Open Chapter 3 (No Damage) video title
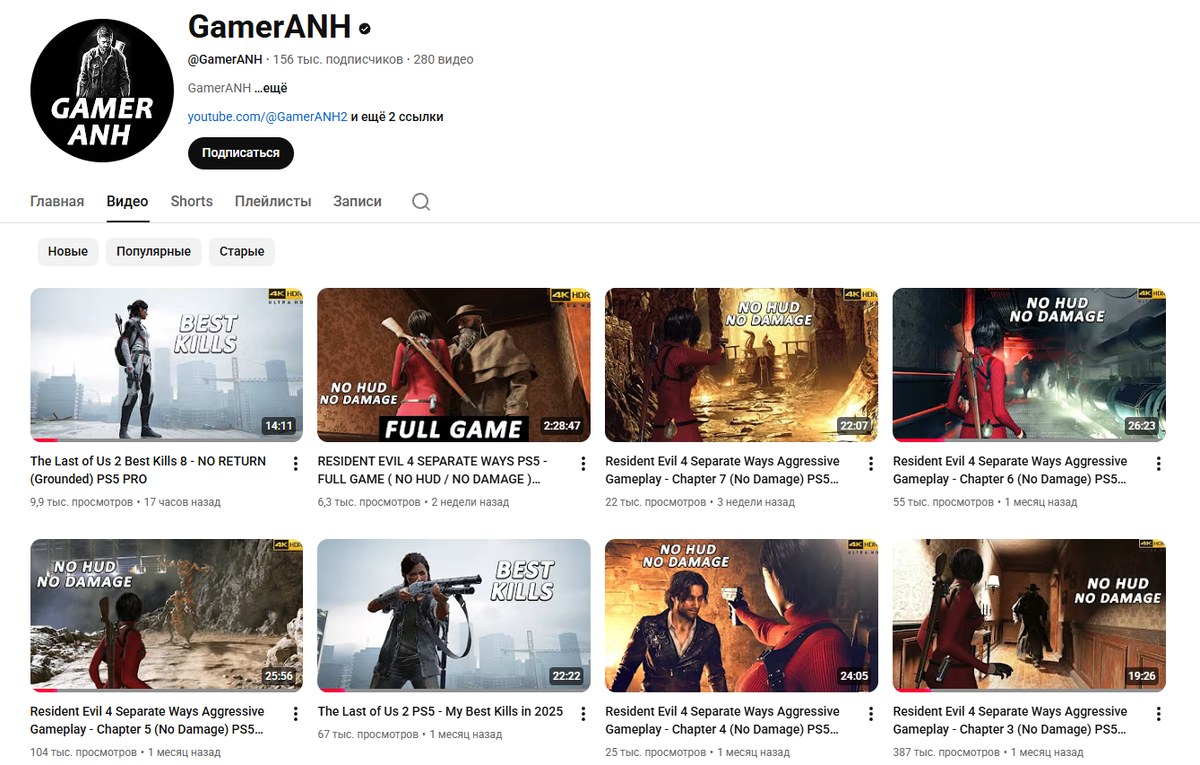This screenshot has height=765, width=1200. pyautogui.click(x=1010, y=720)
